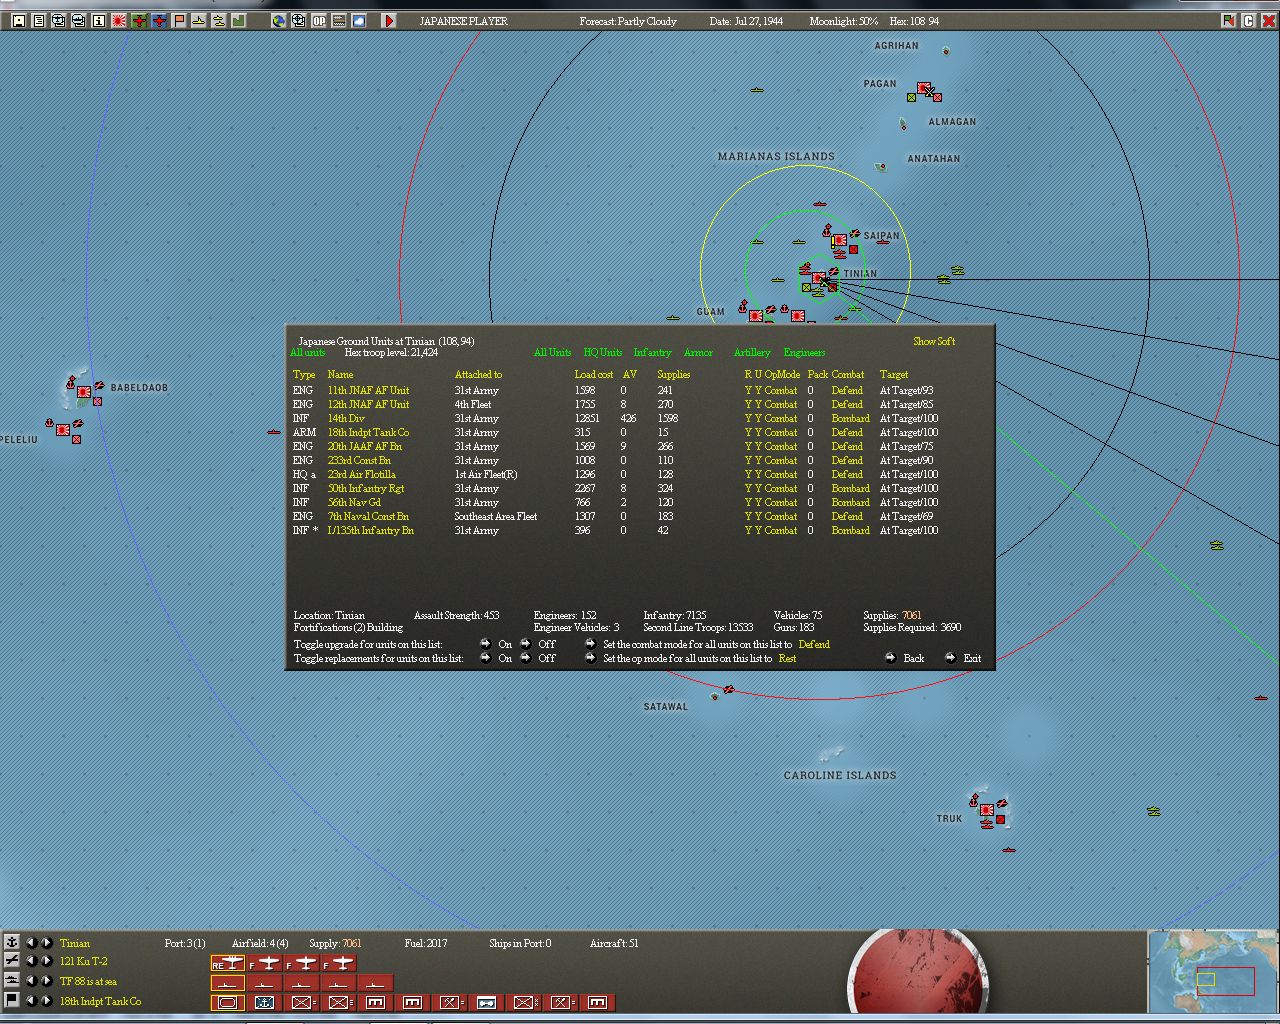
Task: Sort the list by Load cost column
Action: tap(594, 374)
